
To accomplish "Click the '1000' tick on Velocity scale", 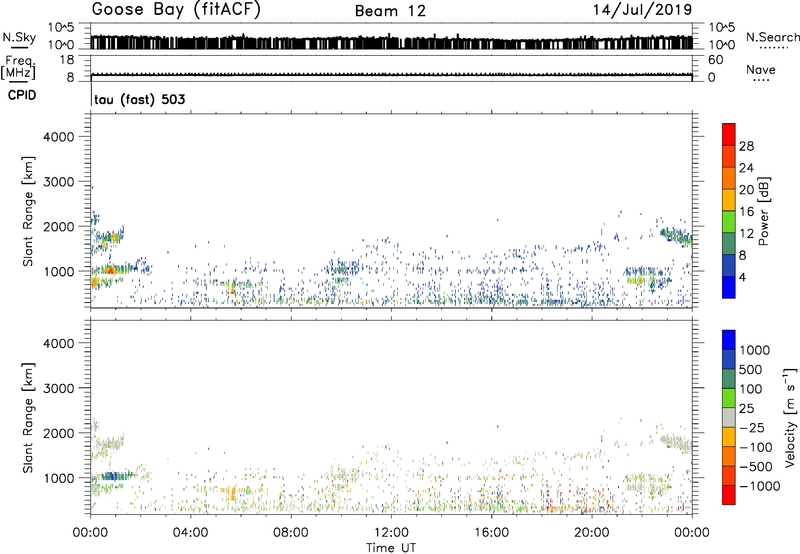I will click(x=755, y=350).
